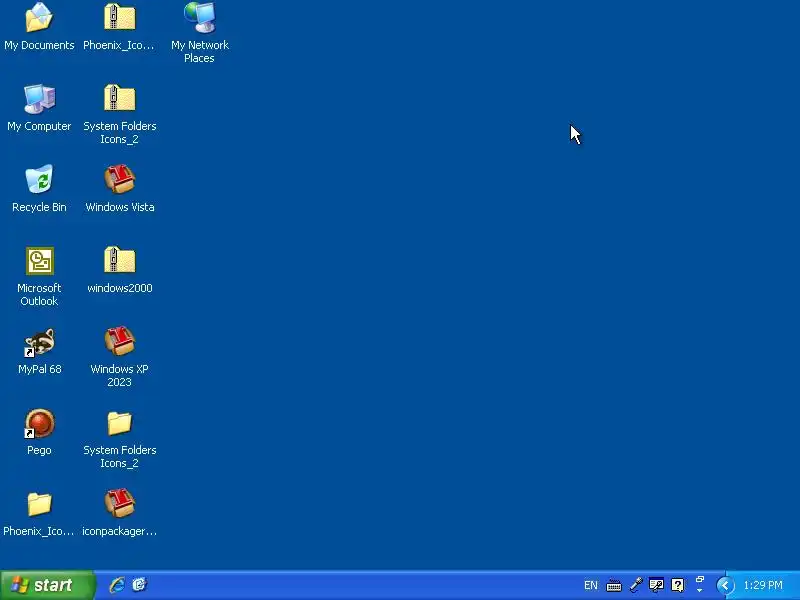Click the language bar restore icon
Screen dimensions: 800x600
(700, 580)
